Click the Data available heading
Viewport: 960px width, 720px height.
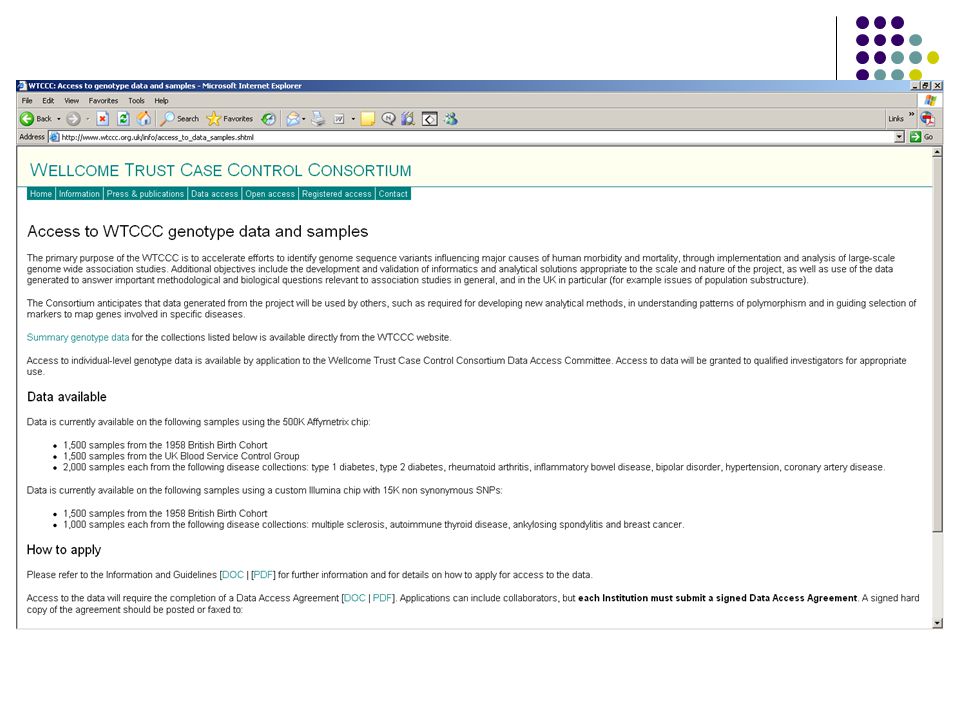(67, 397)
